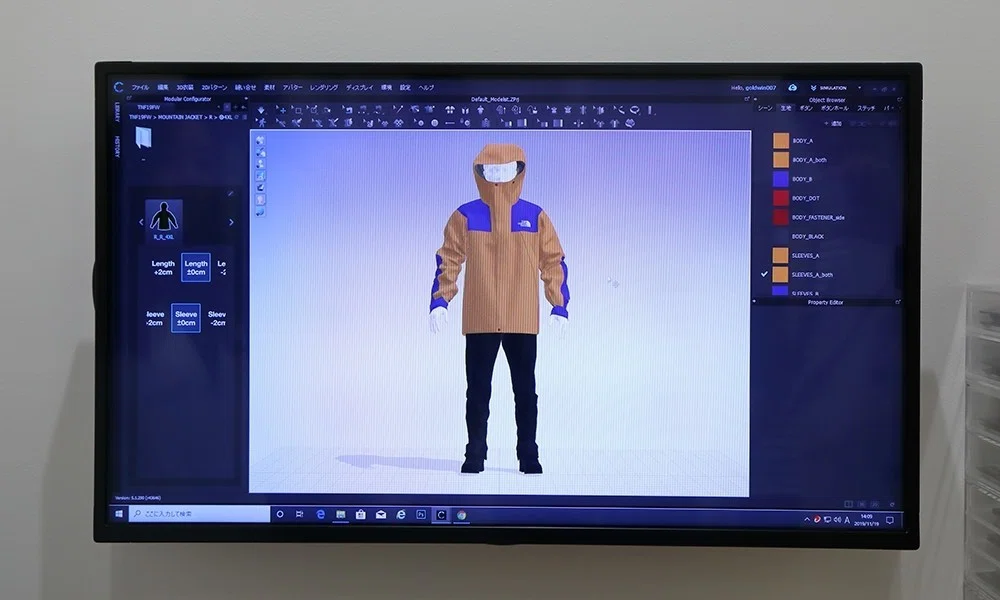Click the CLO app icon in taskbar
The width and height of the screenshot is (1000, 600).
click(441, 515)
